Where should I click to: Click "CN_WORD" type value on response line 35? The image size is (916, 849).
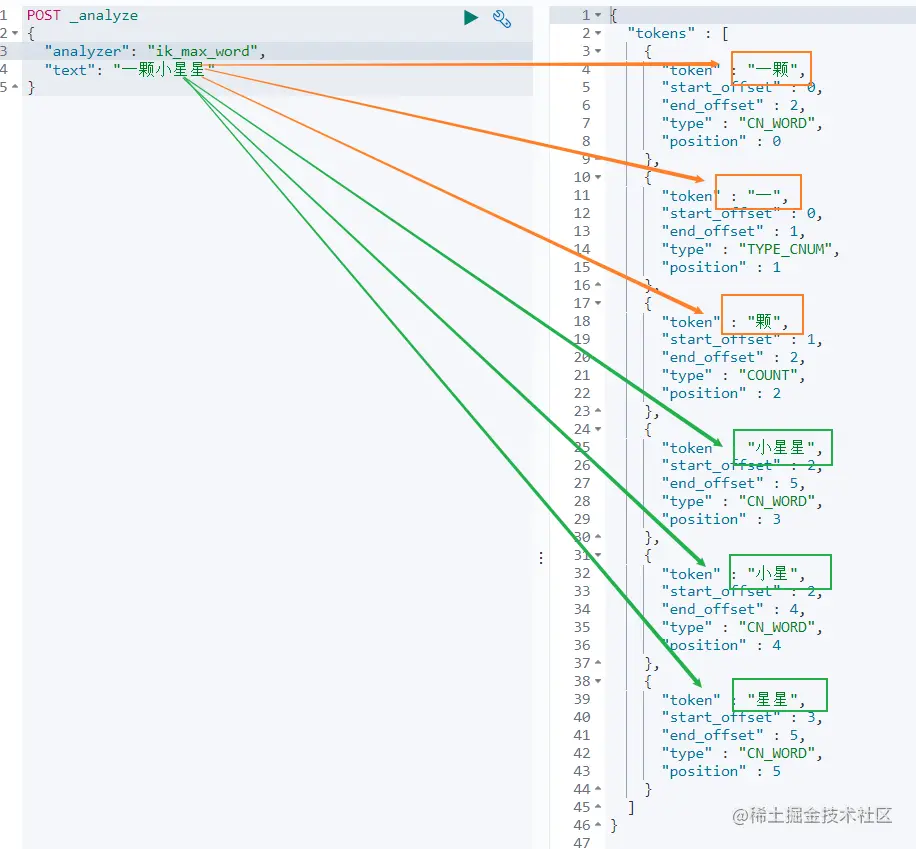(x=776, y=628)
